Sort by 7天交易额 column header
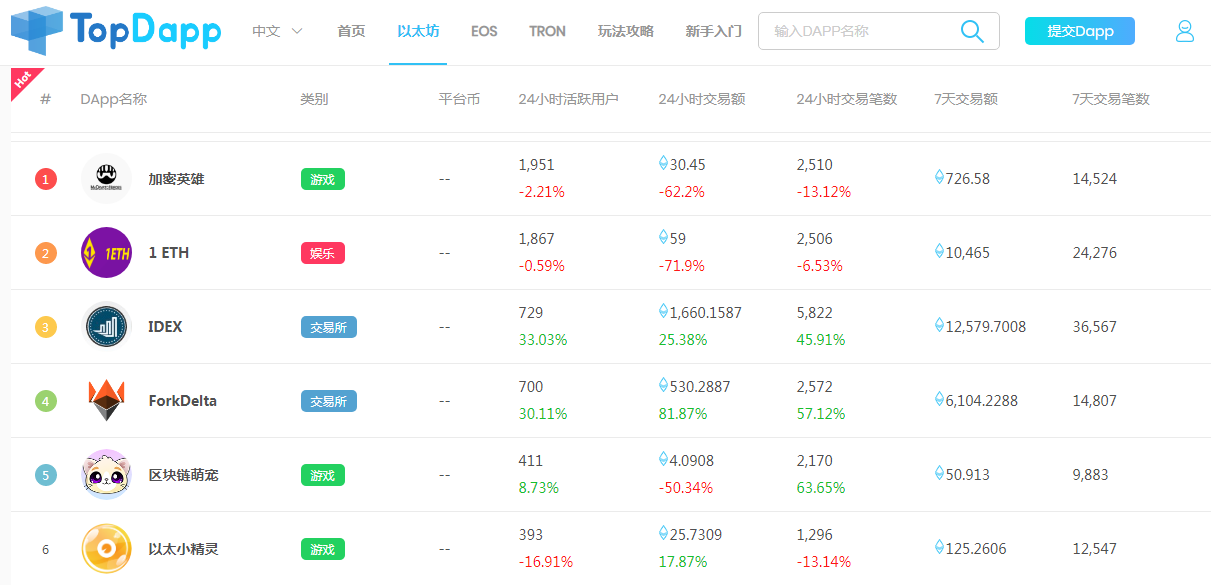The width and height of the screenshot is (1211, 585). pyautogui.click(x=965, y=99)
